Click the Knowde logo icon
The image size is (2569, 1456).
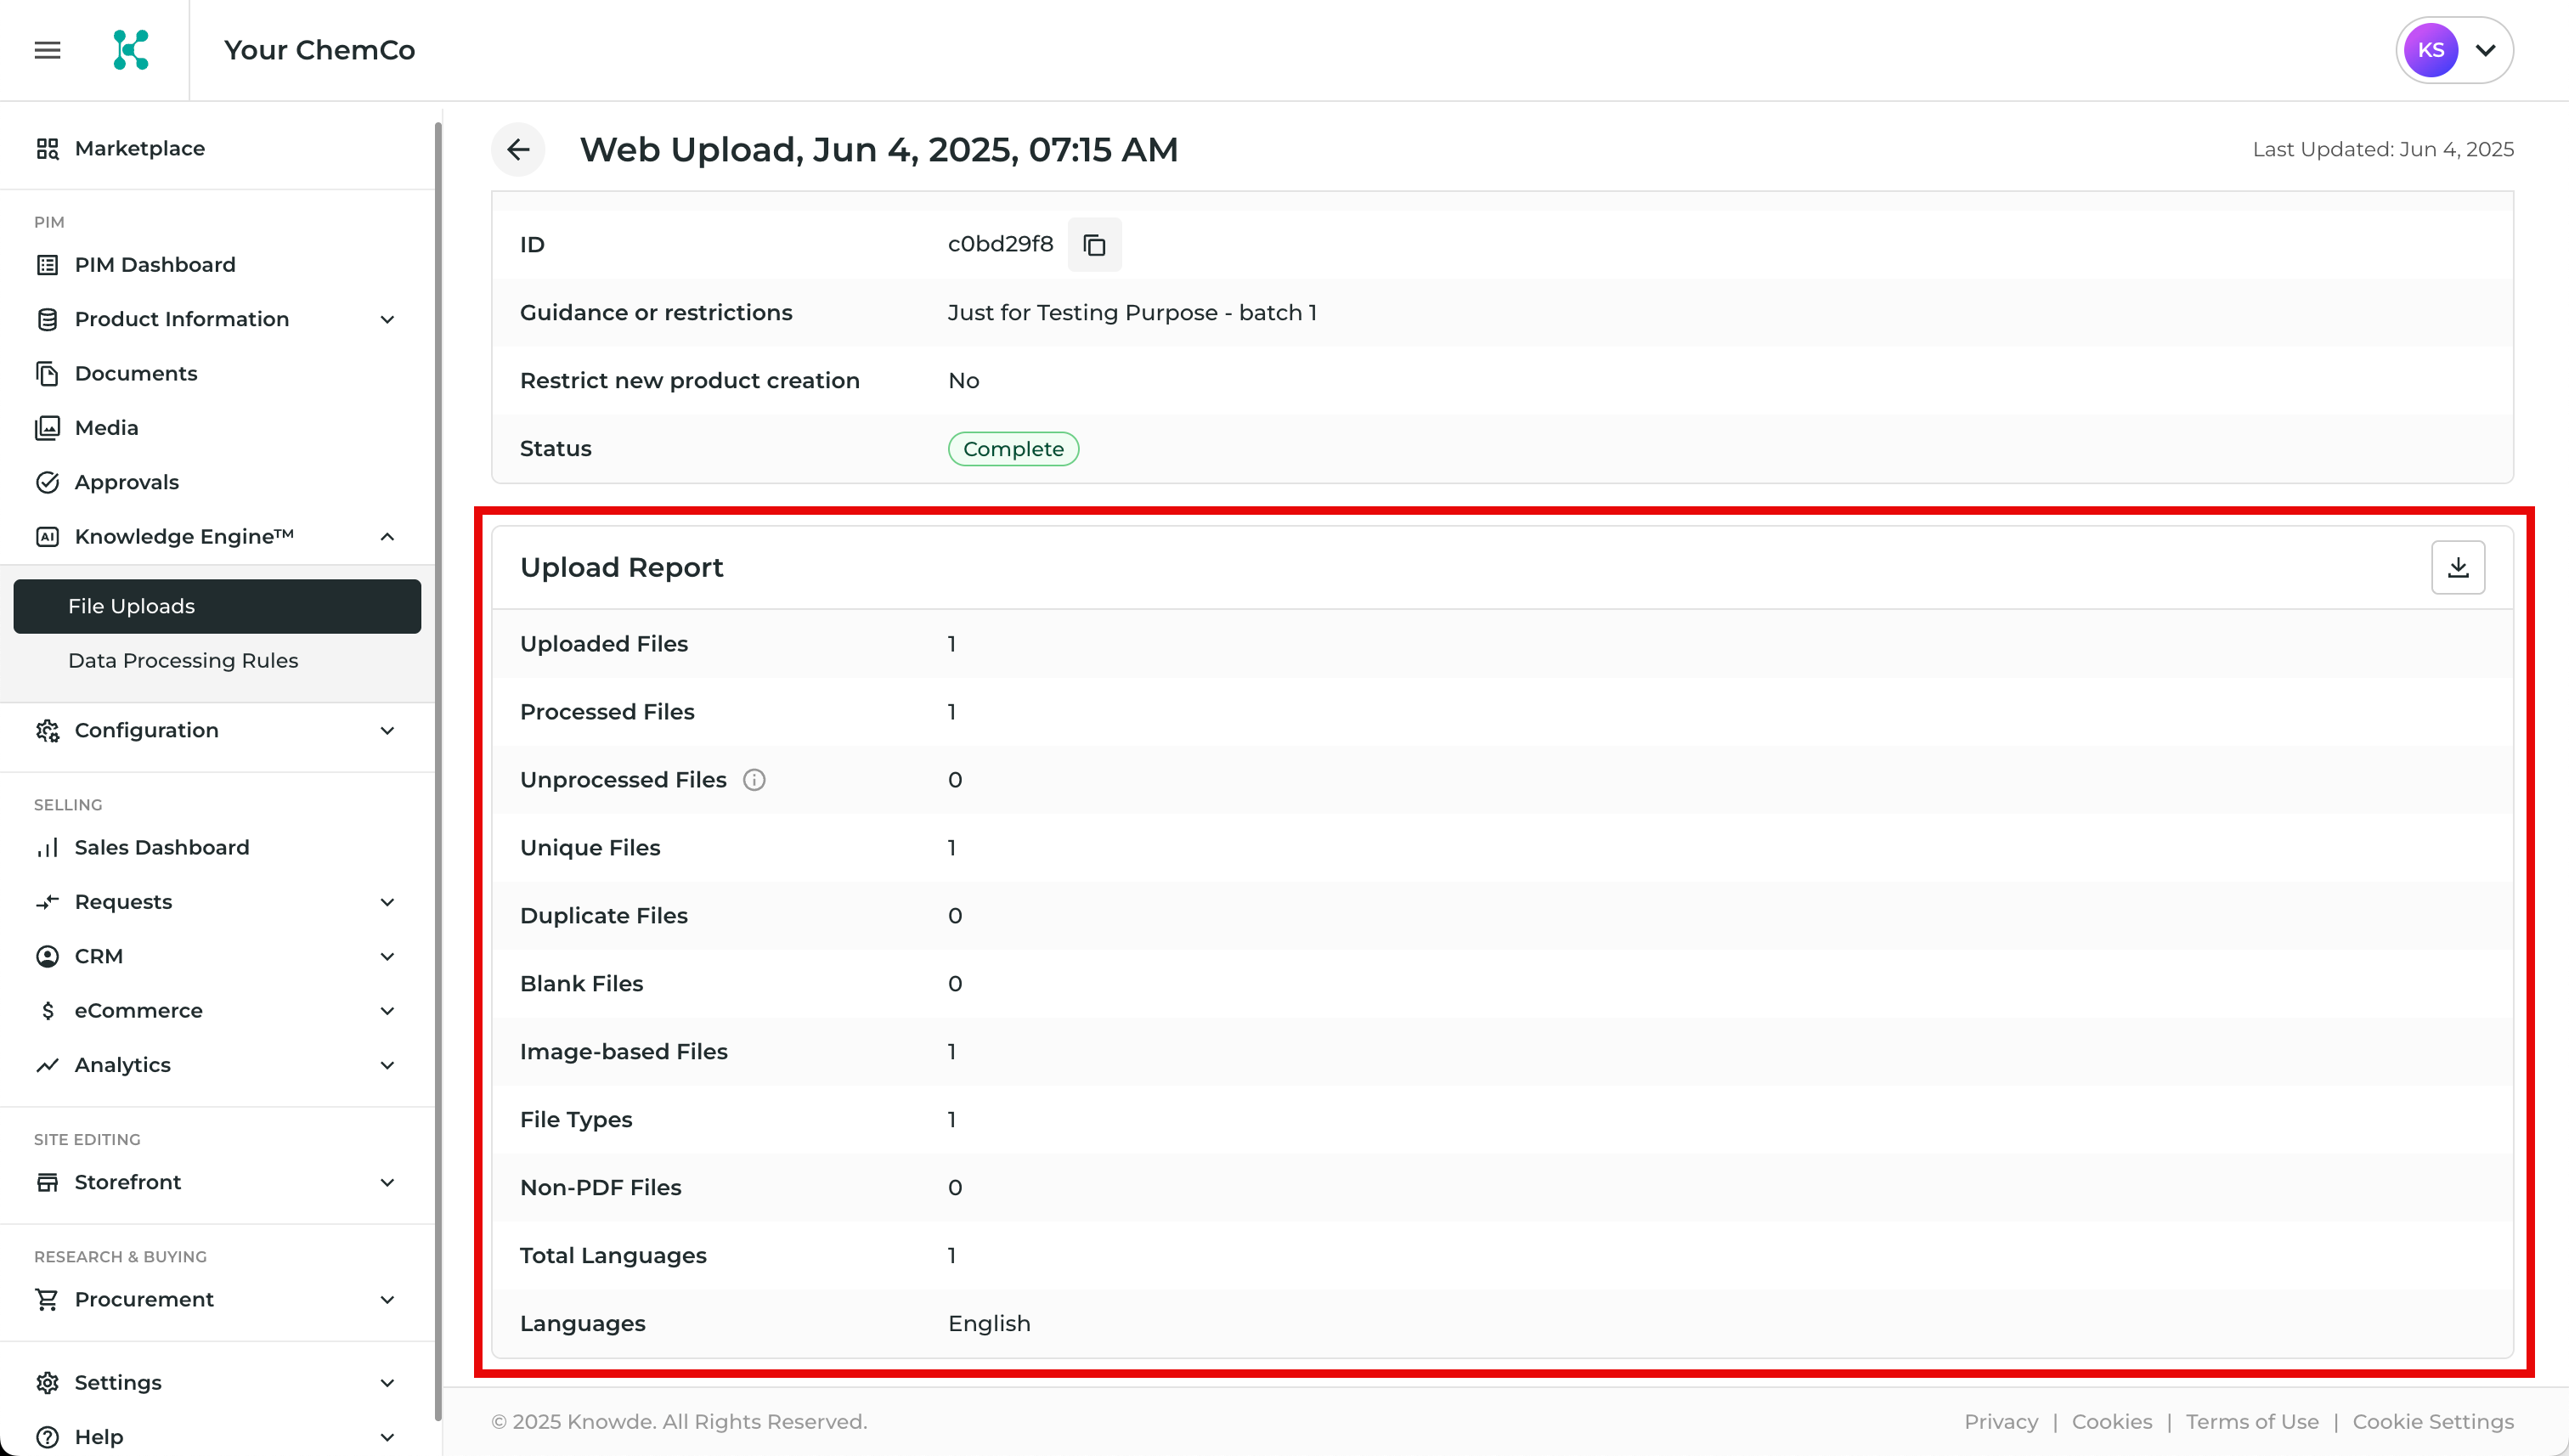point(131,50)
